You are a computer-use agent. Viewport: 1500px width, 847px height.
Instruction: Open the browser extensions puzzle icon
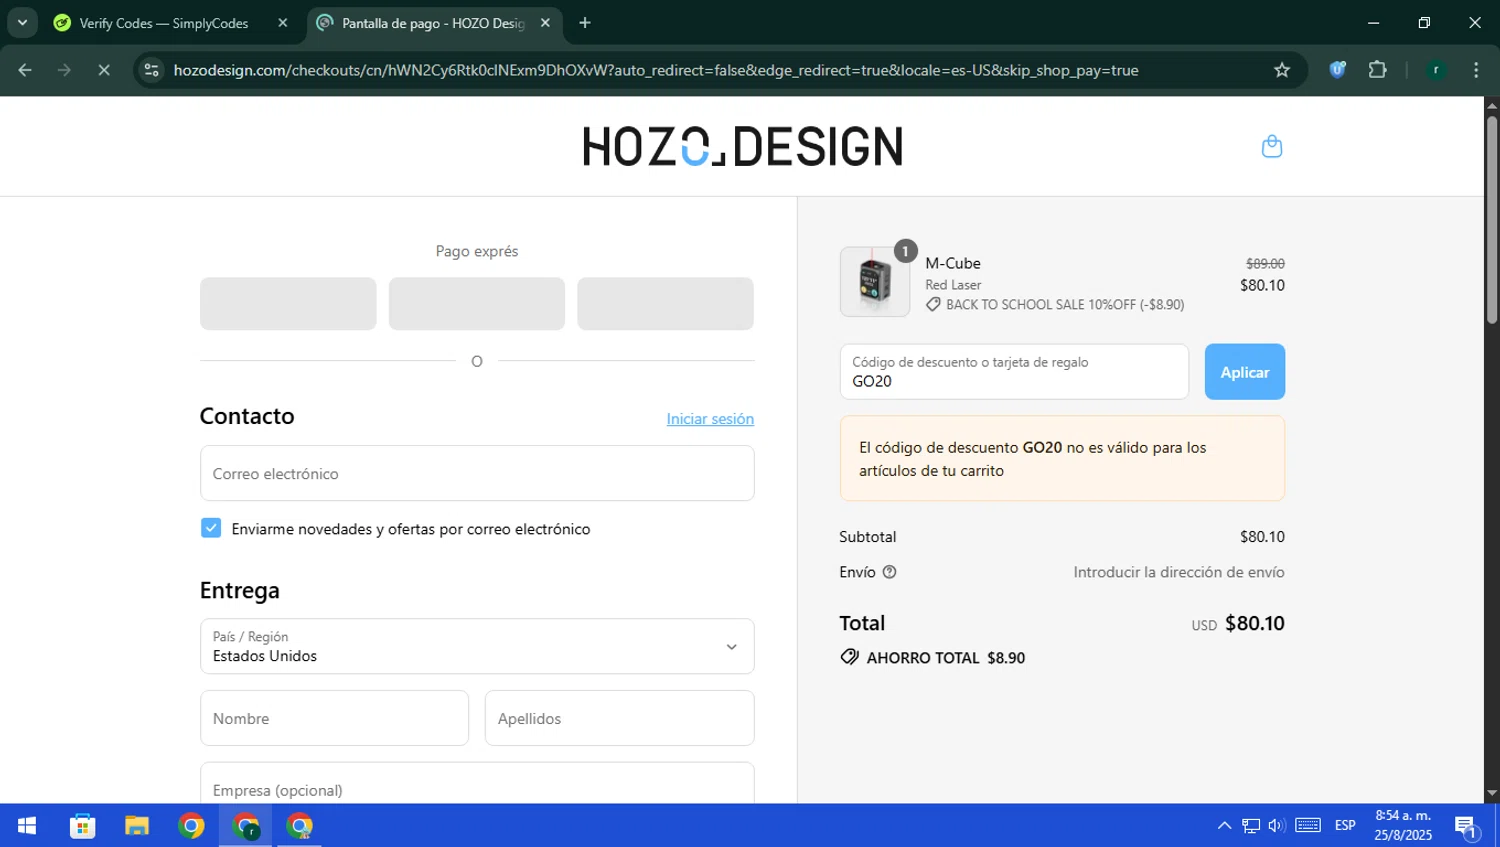(x=1377, y=70)
